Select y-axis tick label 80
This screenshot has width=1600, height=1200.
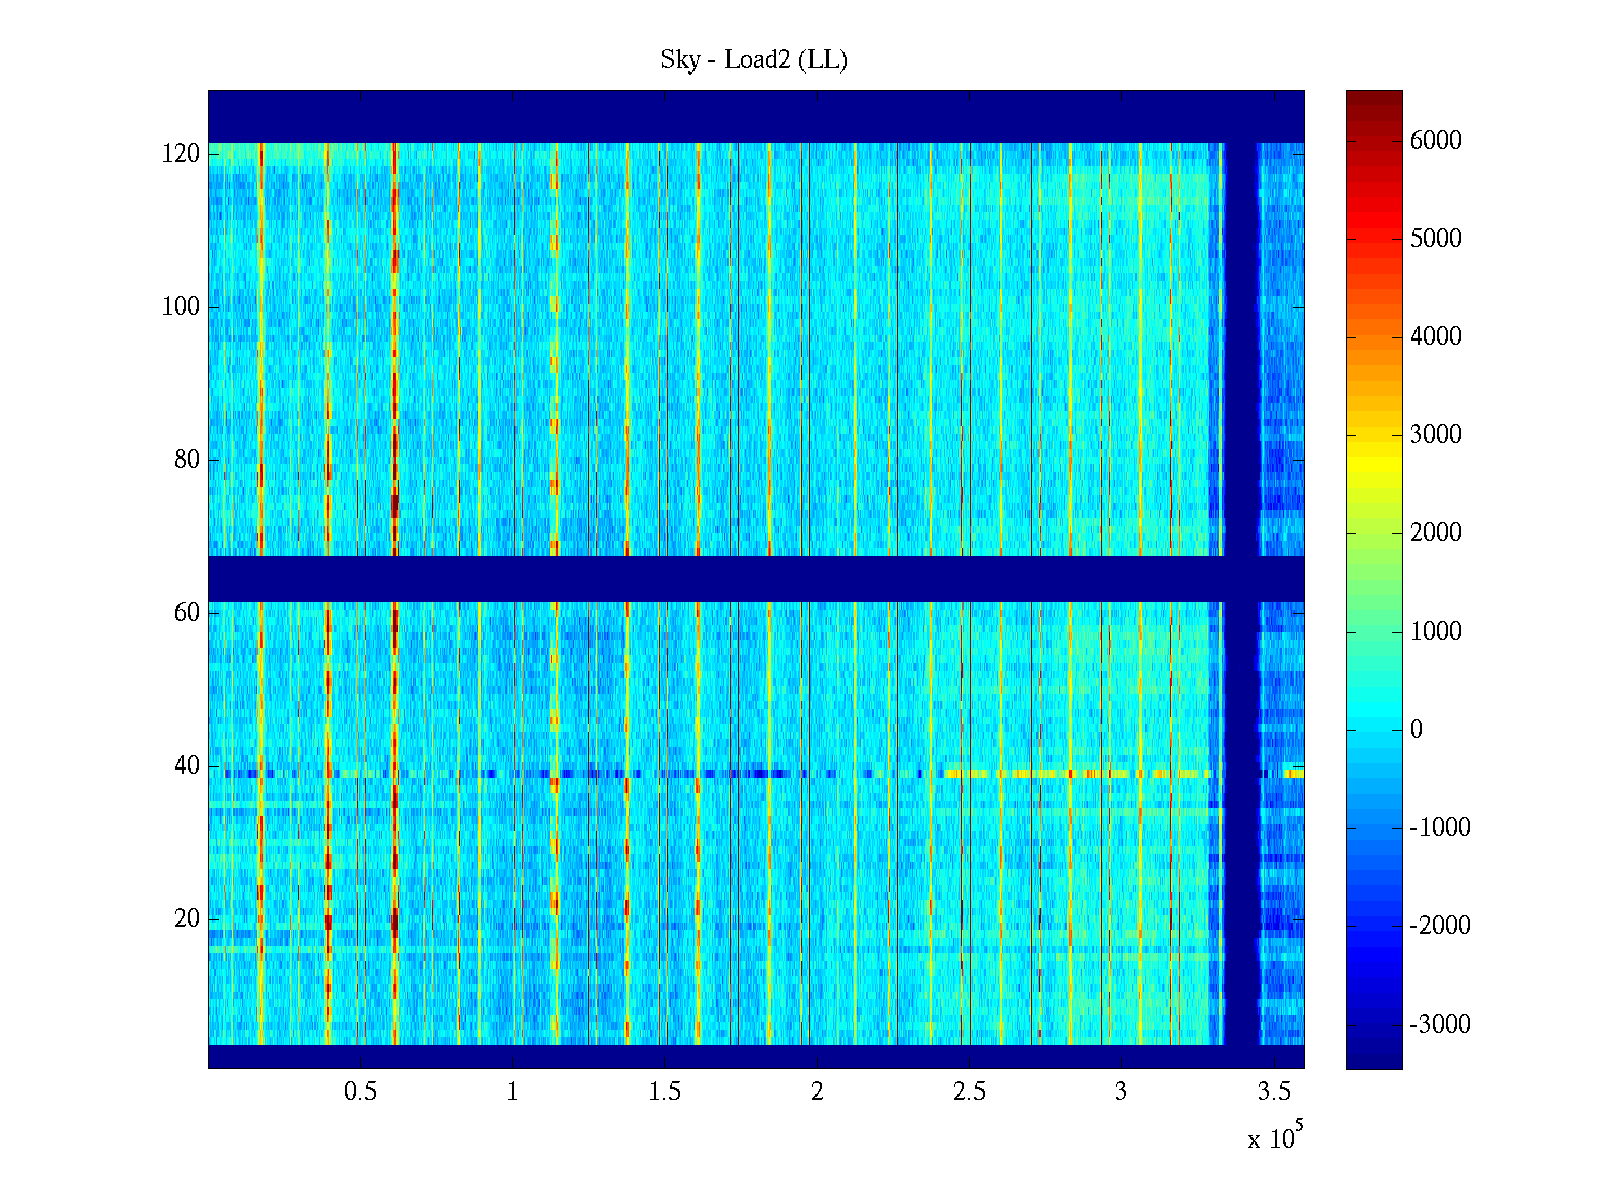click(x=187, y=460)
